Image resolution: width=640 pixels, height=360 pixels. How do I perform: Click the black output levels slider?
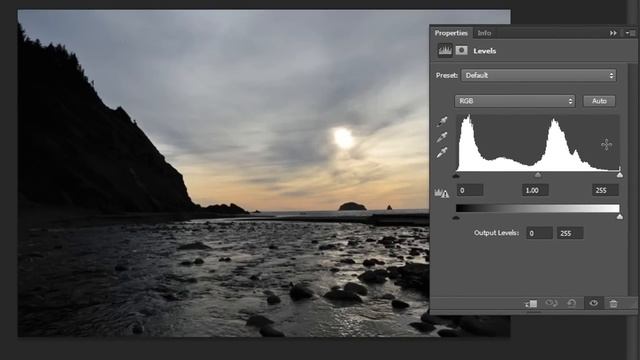[x=456, y=217]
